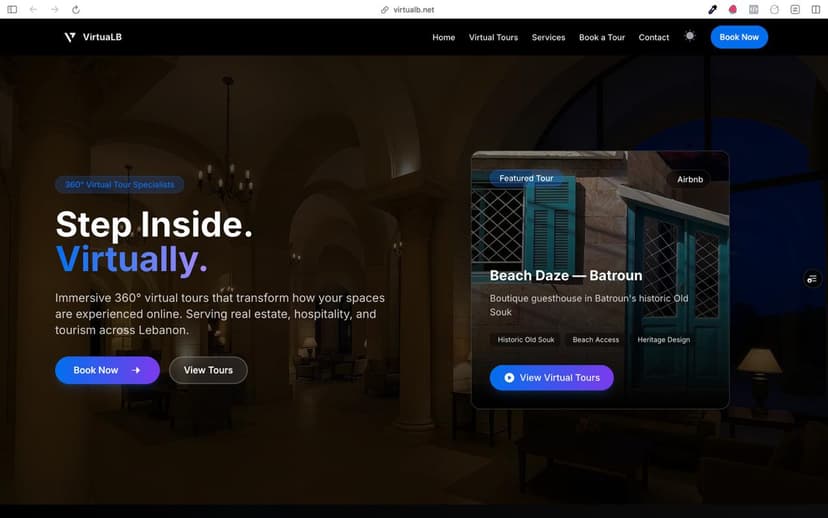Click the VirtuaLB logo icon
The width and height of the screenshot is (828, 518).
[69, 37]
